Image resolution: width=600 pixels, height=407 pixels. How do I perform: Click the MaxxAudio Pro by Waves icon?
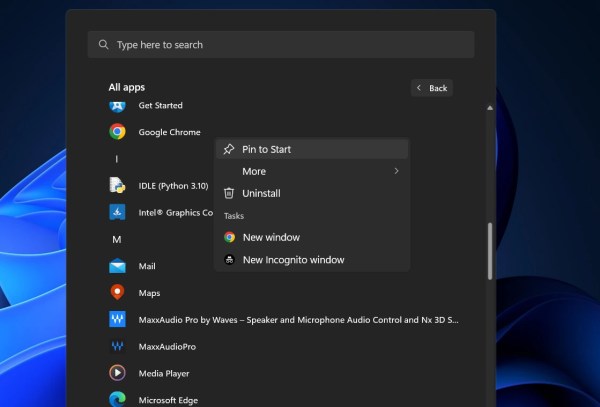coord(117,320)
